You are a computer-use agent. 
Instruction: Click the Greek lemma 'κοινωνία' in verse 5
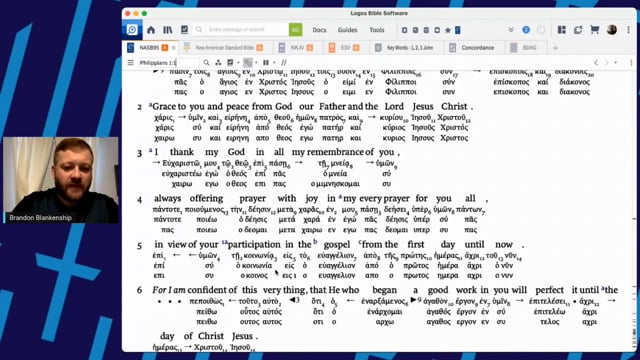(256, 266)
